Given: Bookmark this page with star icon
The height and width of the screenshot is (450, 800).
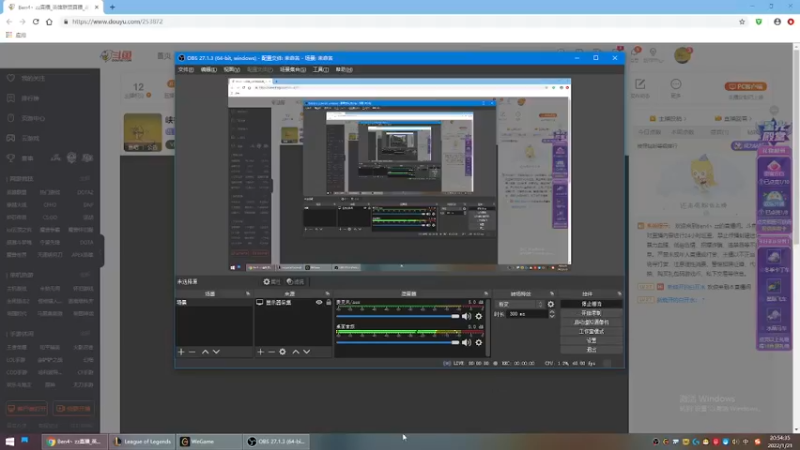Looking at the screenshot, I should coord(741,21).
